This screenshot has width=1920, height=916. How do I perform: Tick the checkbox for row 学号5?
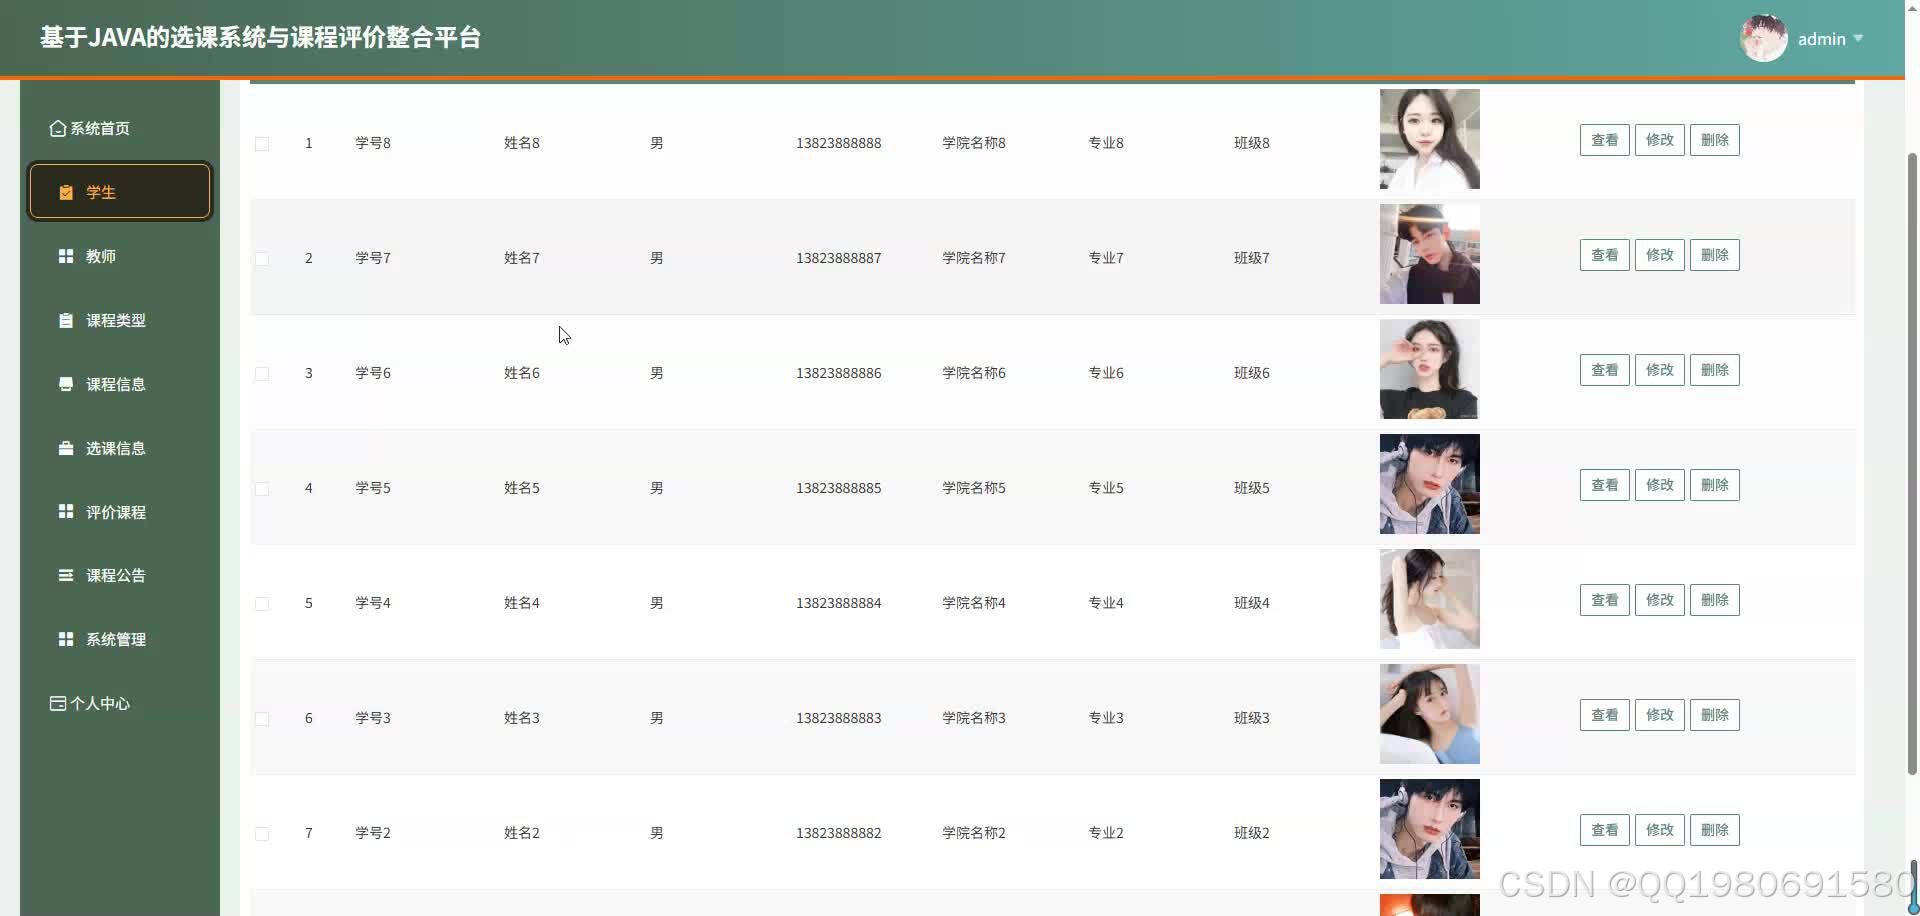pyautogui.click(x=262, y=489)
